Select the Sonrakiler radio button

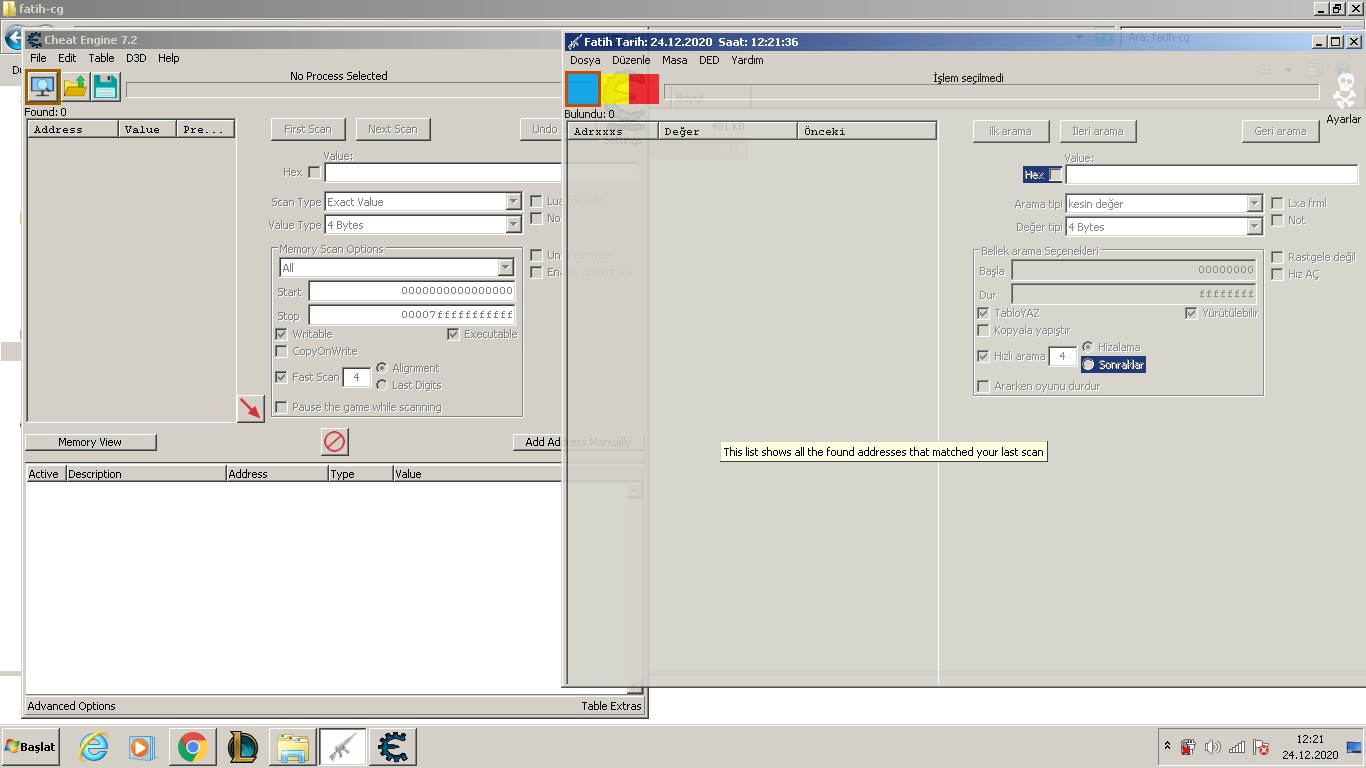(1088, 365)
